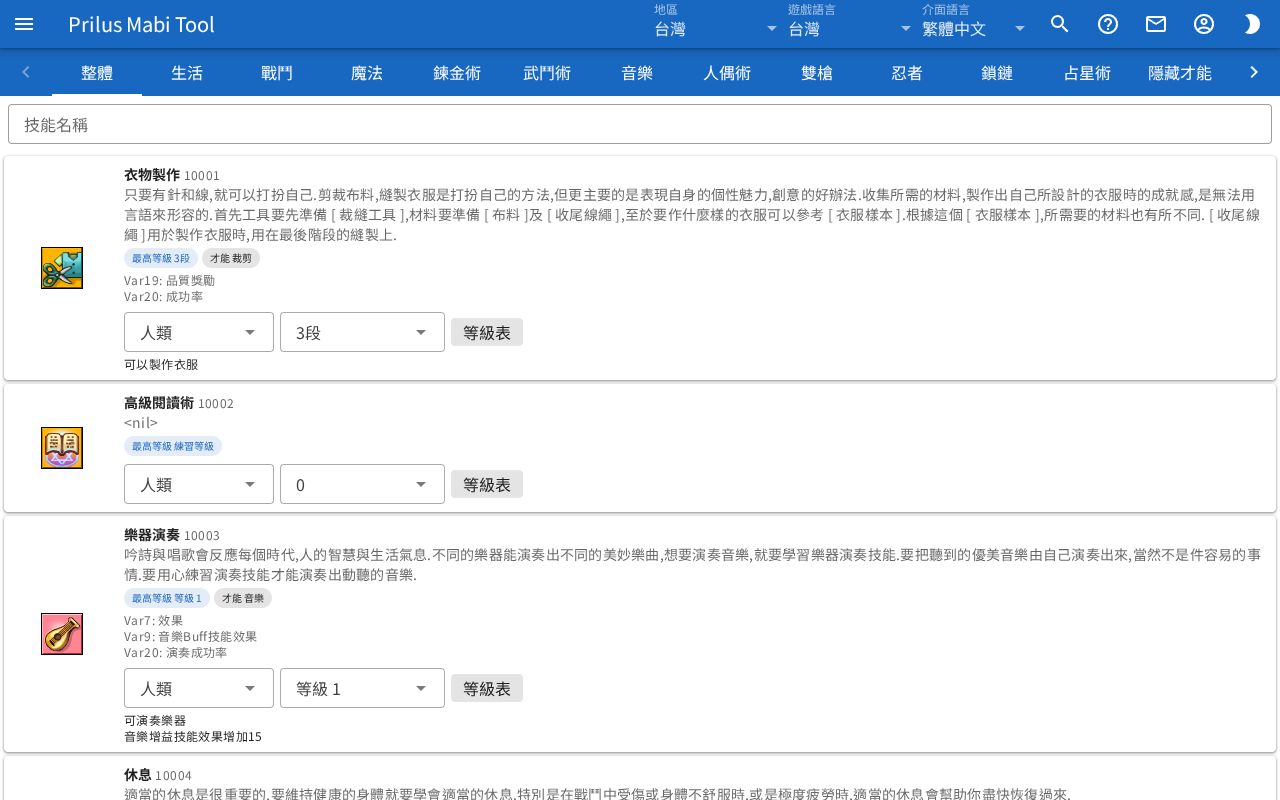The height and width of the screenshot is (800, 1280).
Task: Select the 整體 tab
Action: point(97,72)
